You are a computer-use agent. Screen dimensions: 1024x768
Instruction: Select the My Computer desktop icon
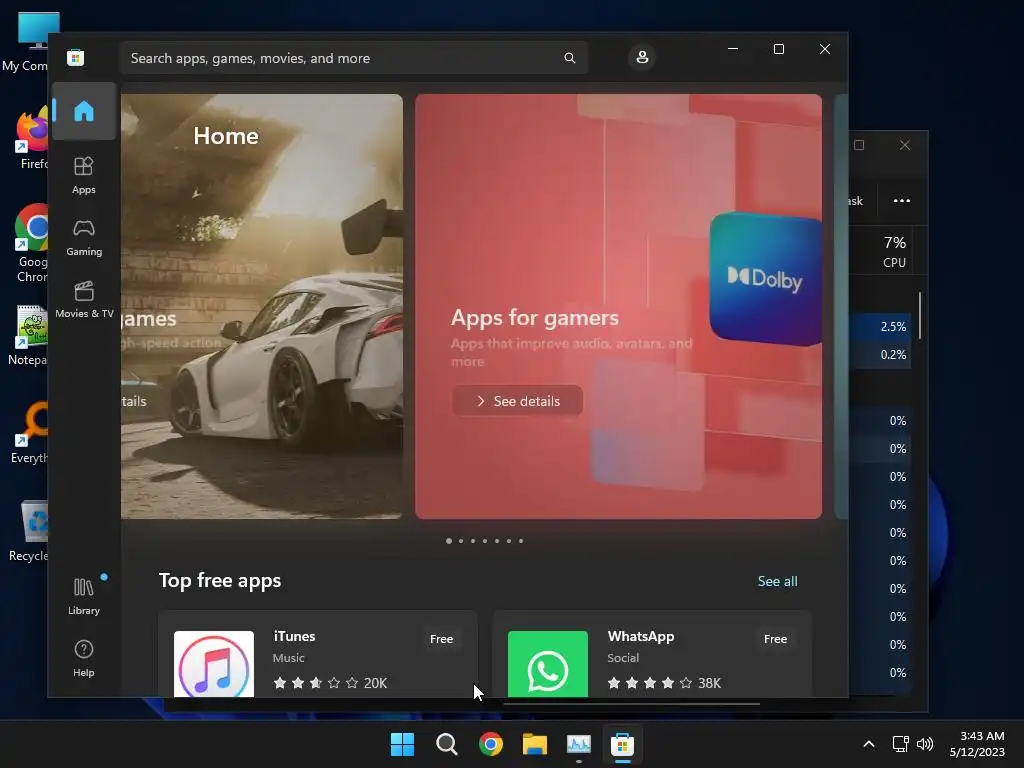pyautogui.click(x=26, y=42)
